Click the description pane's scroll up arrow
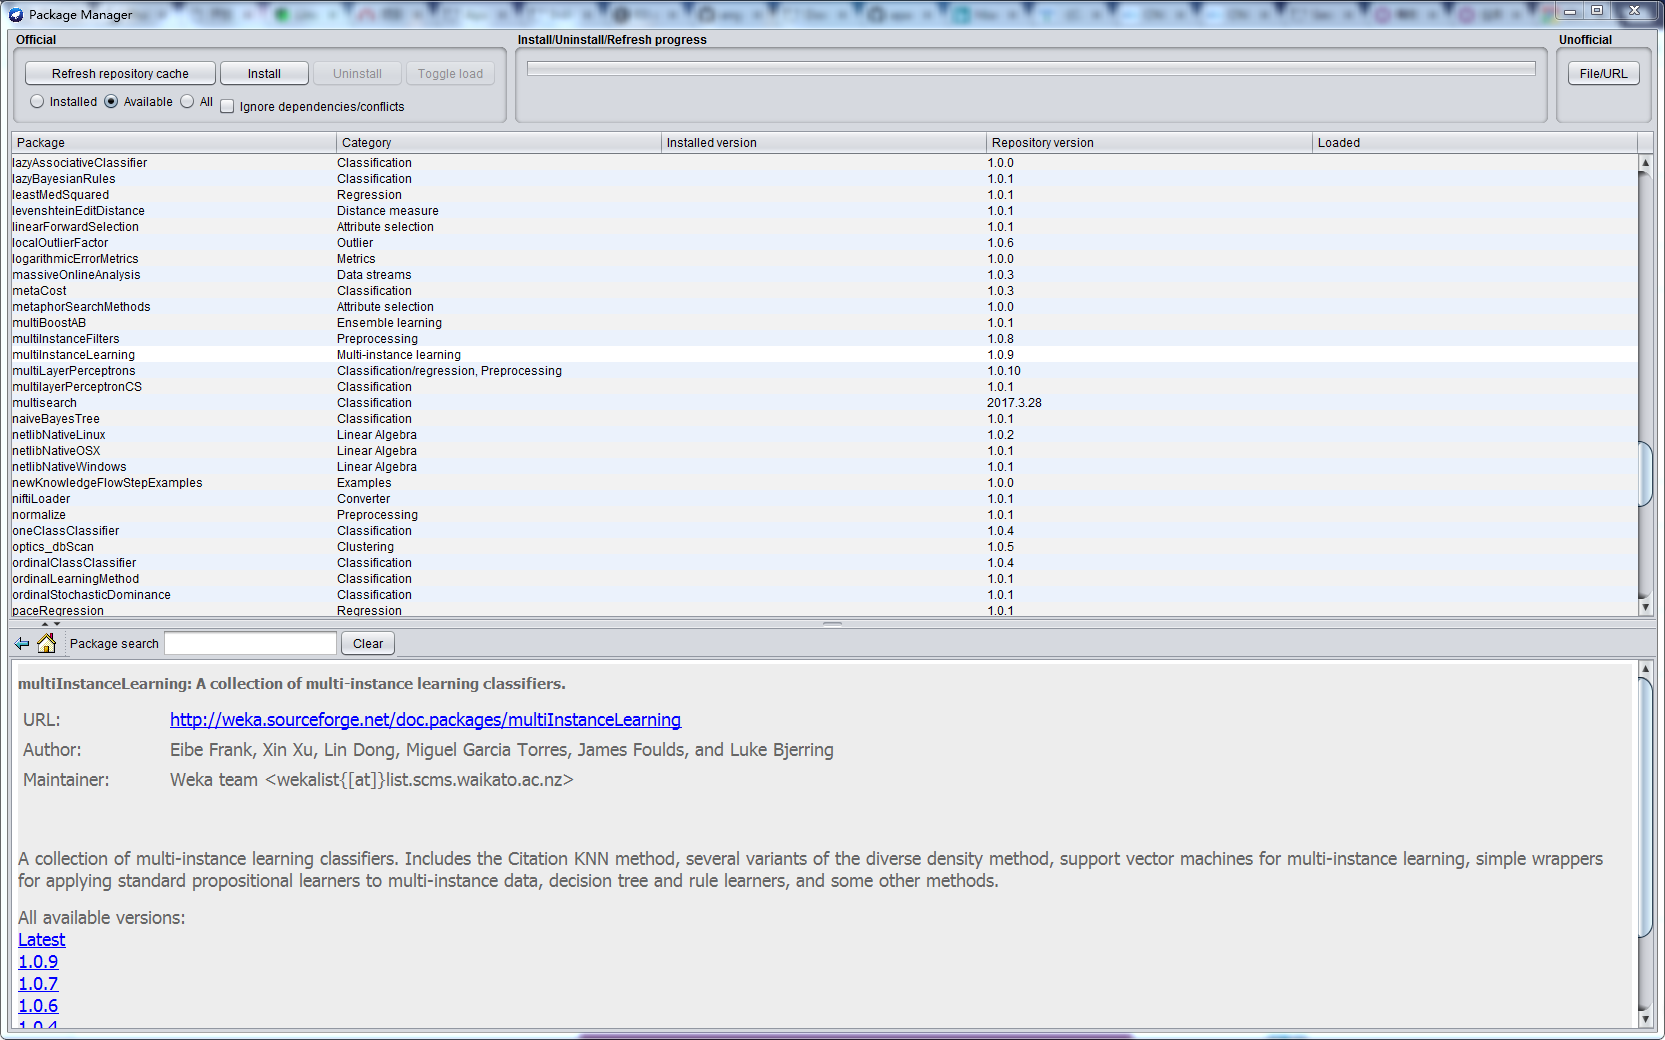Viewport: 1665px width, 1040px height. point(1645,668)
